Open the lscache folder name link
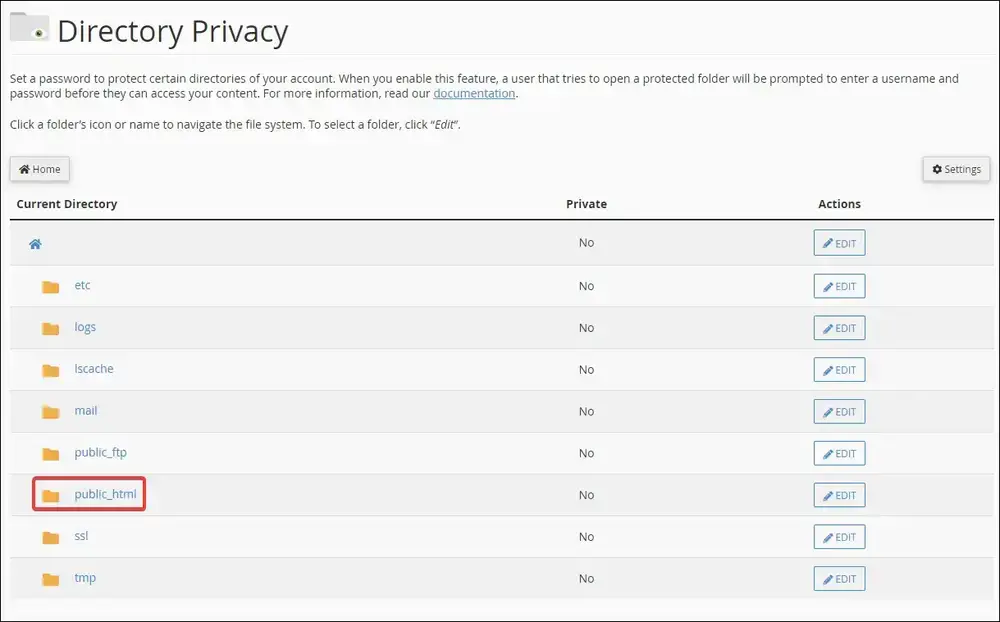This screenshot has height=622, width=1000. pos(94,369)
